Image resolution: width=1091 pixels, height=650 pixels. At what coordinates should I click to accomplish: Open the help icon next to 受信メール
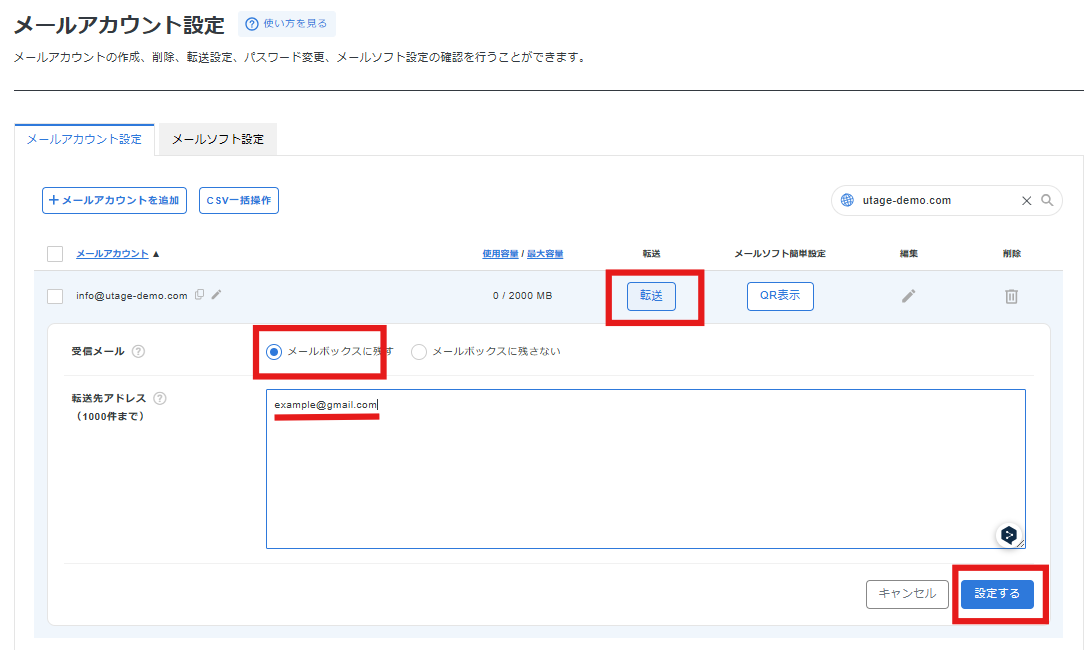[x=138, y=351]
